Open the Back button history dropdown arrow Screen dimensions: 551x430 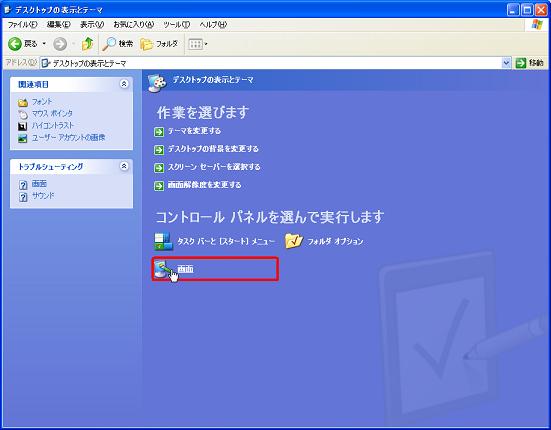coord(44,44)
